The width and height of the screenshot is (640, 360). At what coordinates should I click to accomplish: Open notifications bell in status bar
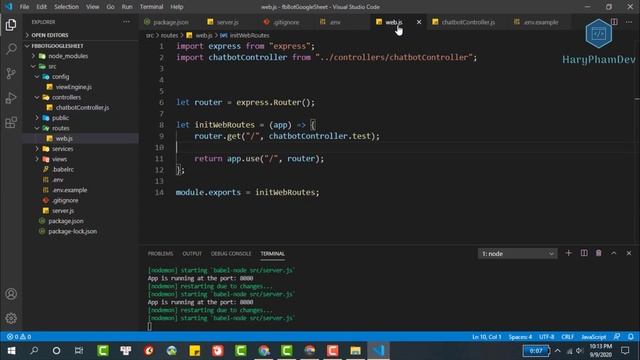pos(631,337)
